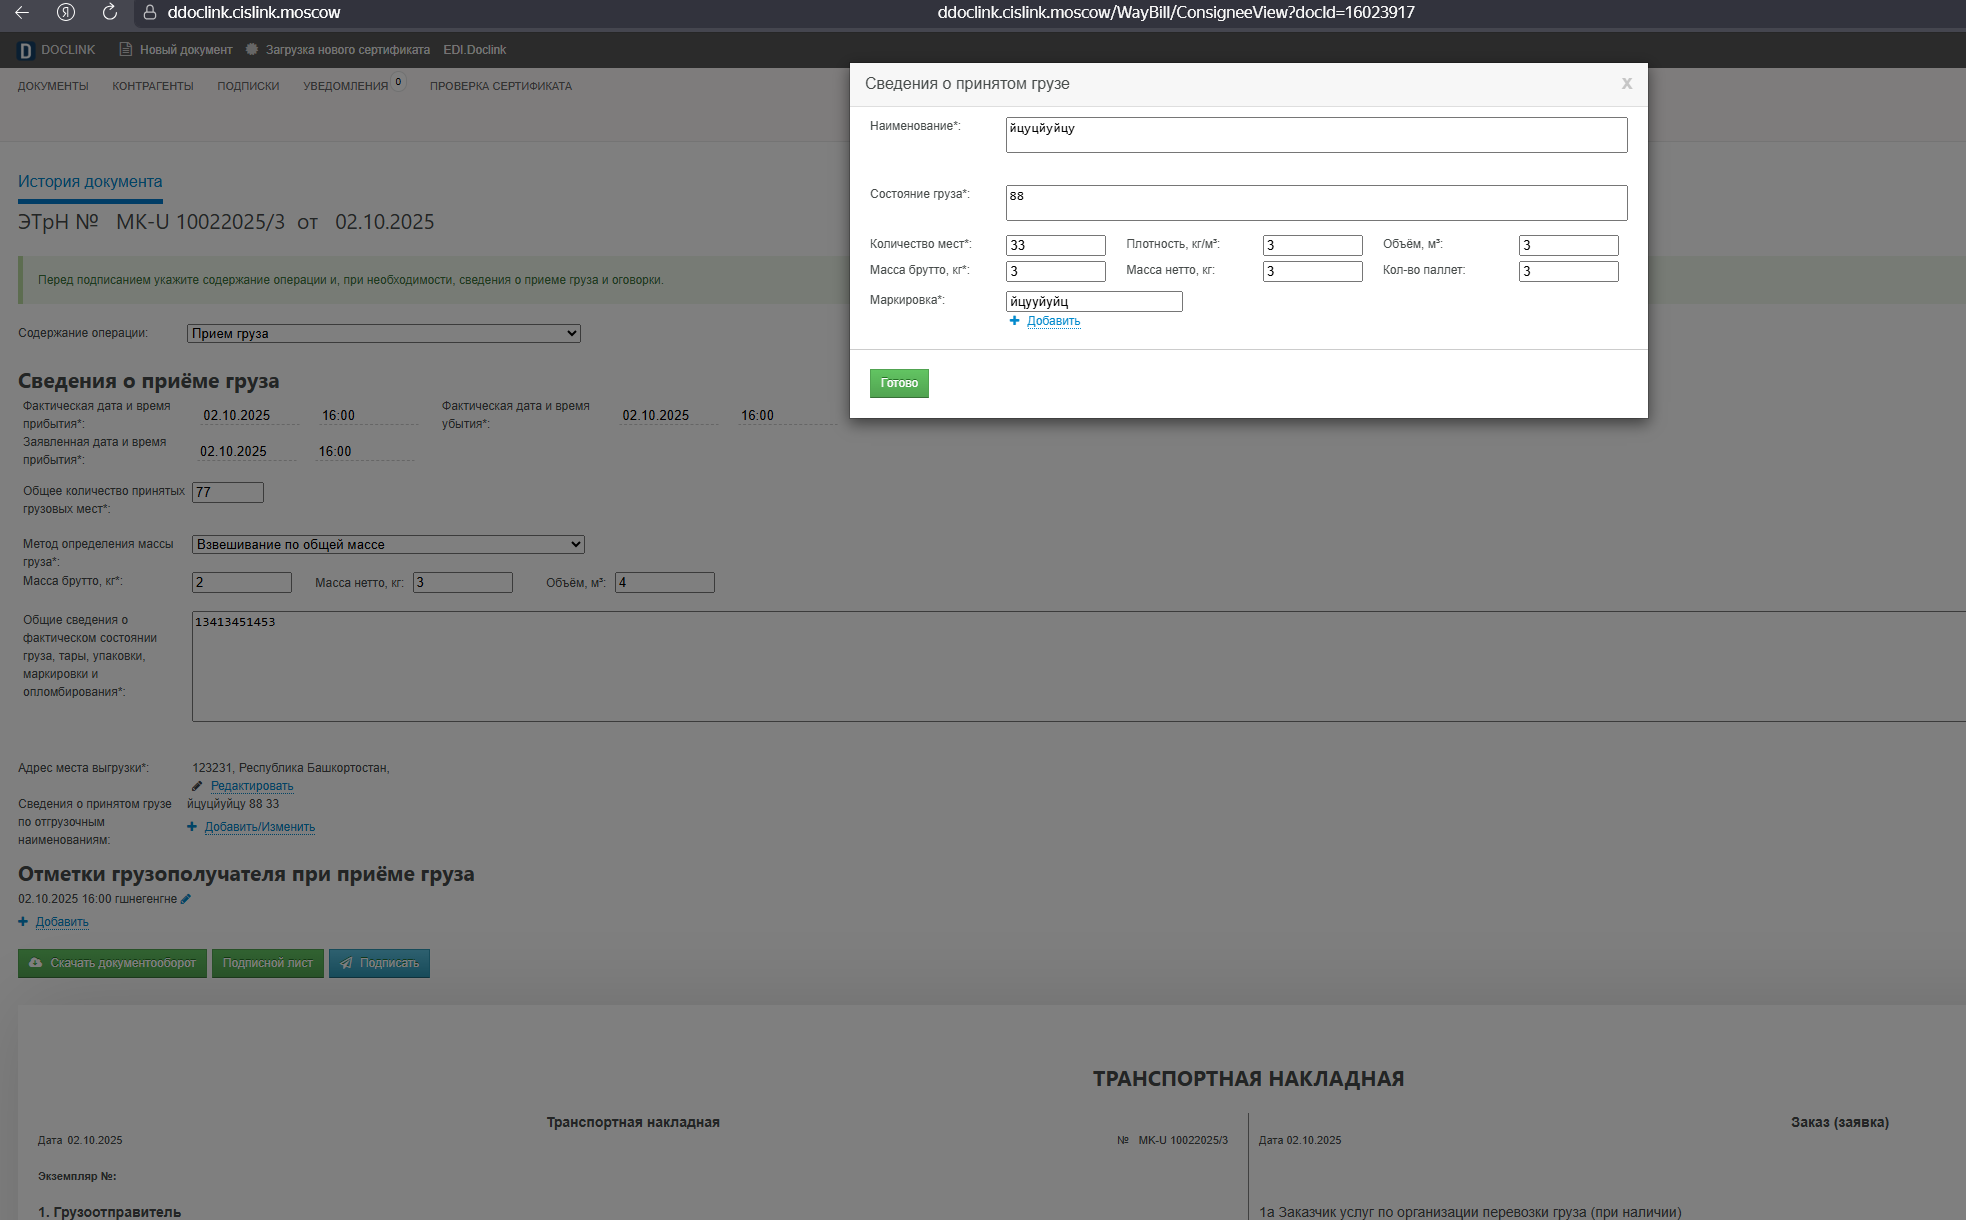Click Добавить link under Маркировка
Screen dimensions: 1966x1220
[1053, 321]
